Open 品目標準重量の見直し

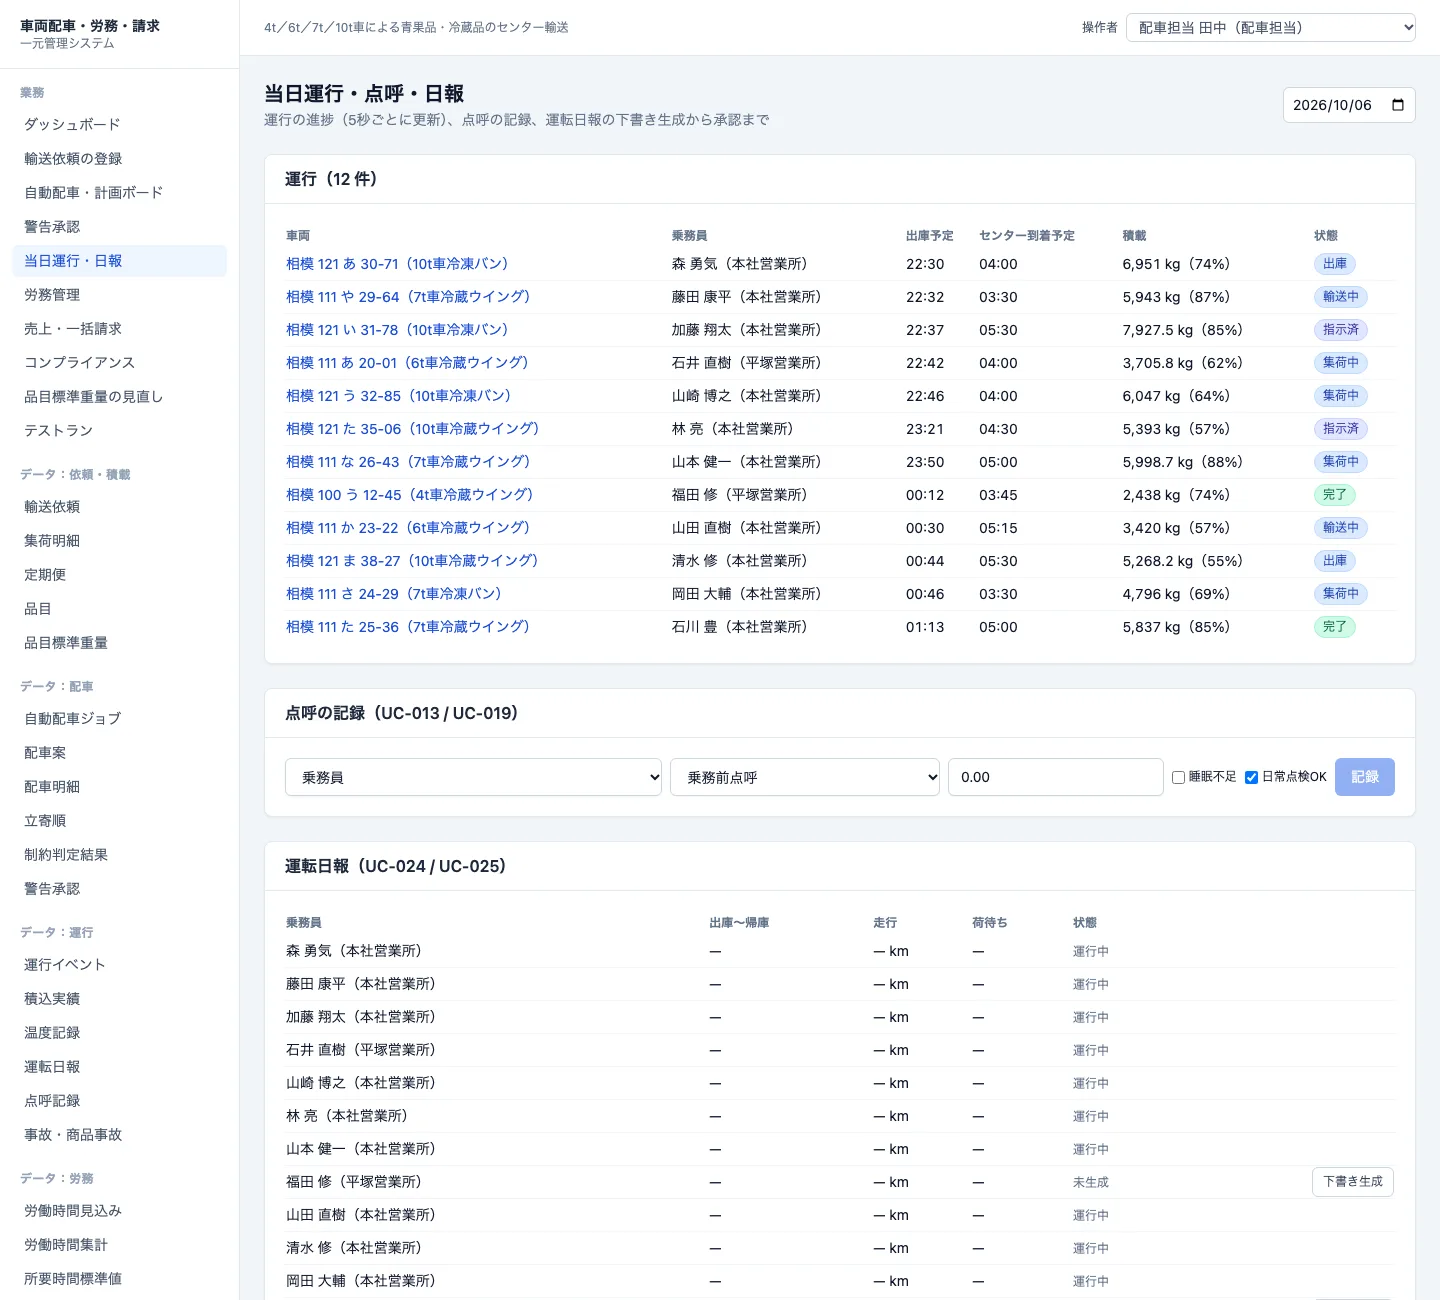pyautogui.click(x=119, y=397)
